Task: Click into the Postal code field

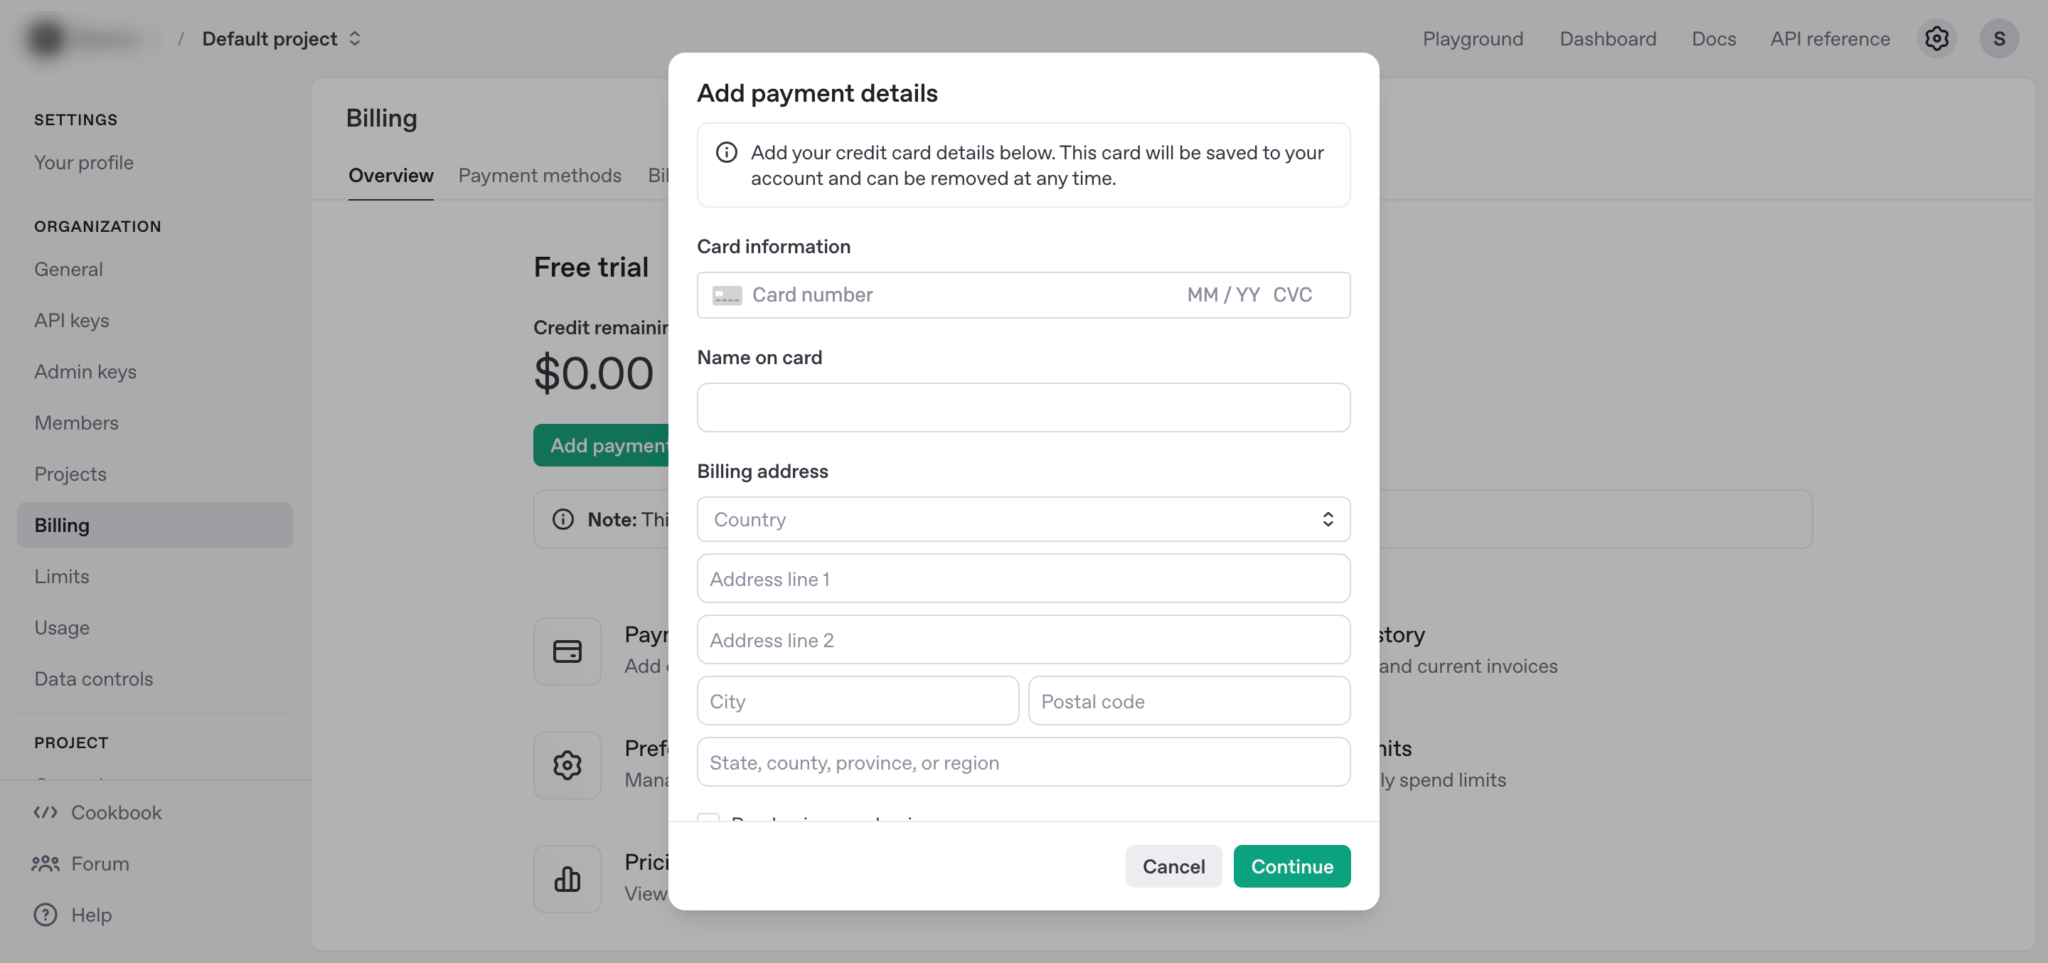Action: point(1188,702)
